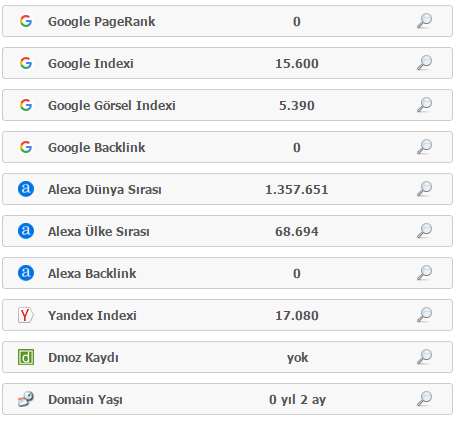Select the Google Indexi label
The height and width of the screenshot is (422, 456).
pyautogui.click(x=91, y=63)
